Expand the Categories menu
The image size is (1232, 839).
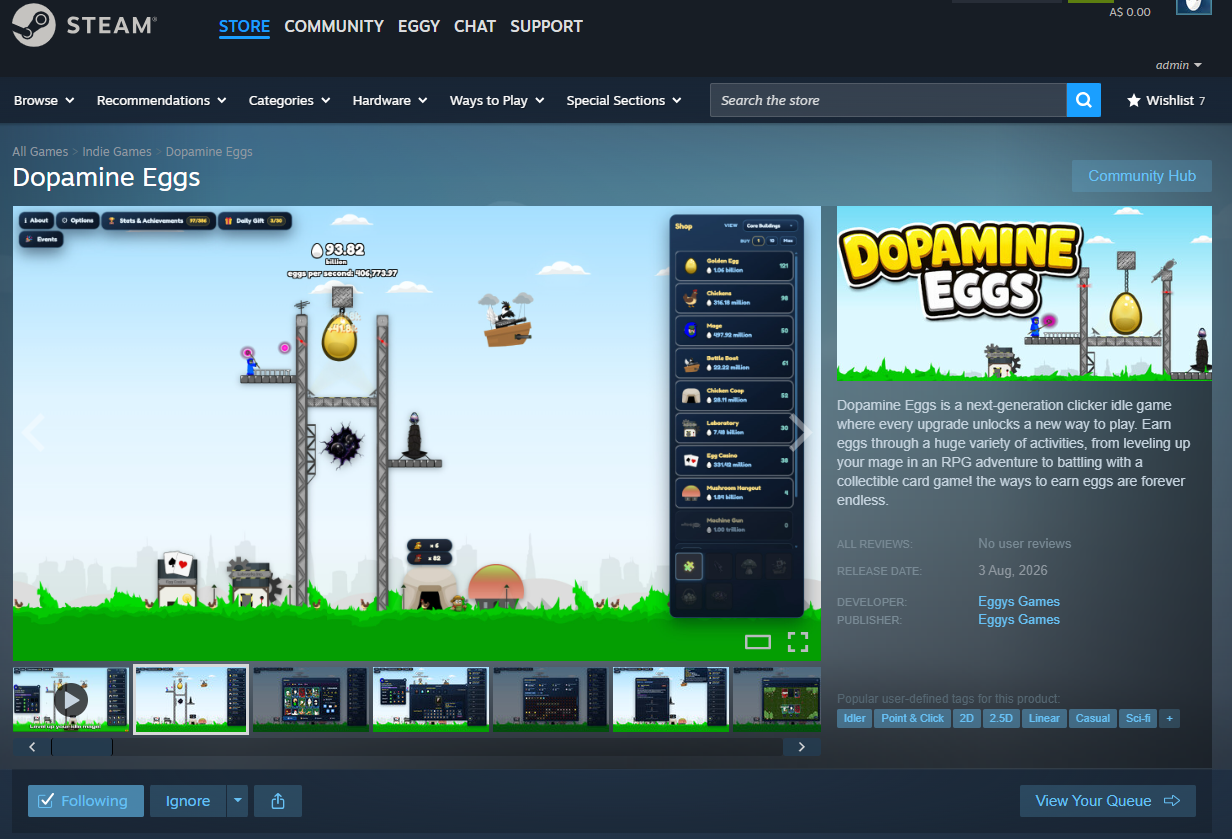pos(290,100)
